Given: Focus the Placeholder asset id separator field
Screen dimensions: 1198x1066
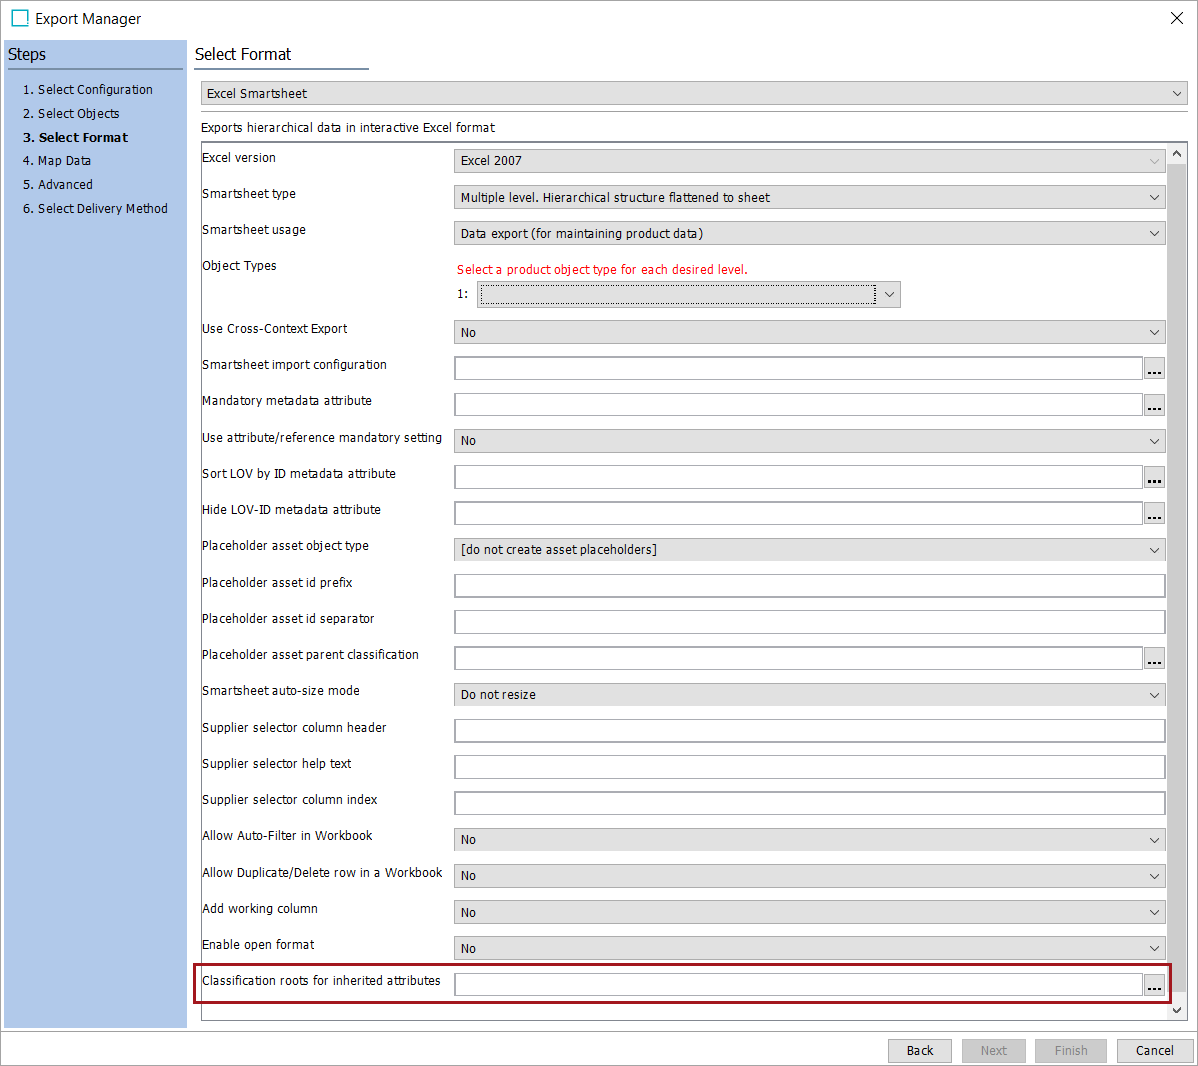Looking at the screenshot, I should point(809,622).
